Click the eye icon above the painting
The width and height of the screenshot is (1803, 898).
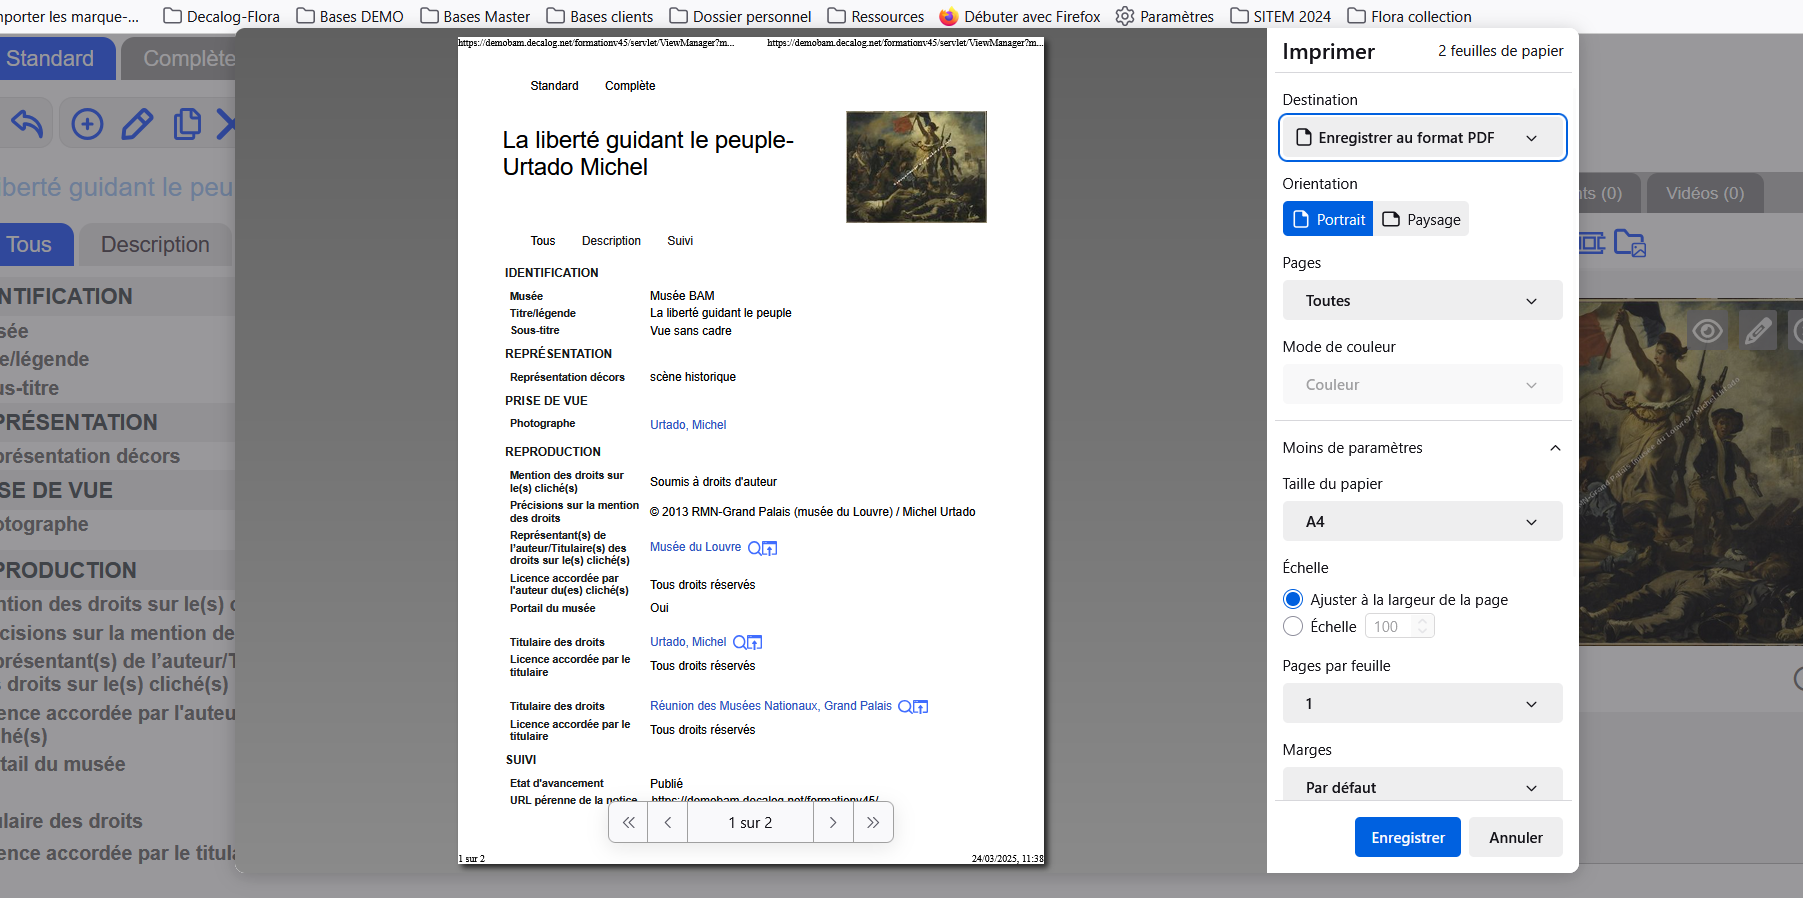pyautogui.click(x=1707, y=330)
